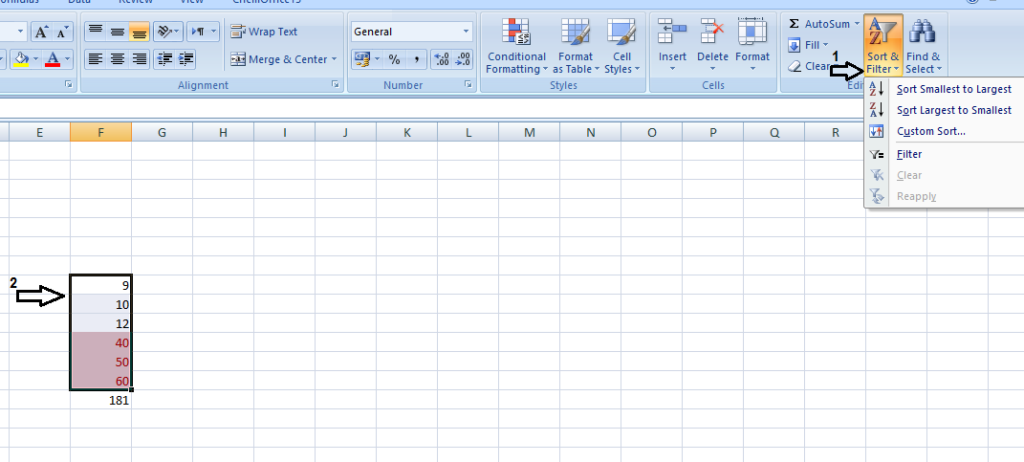The image size is (1024, 462).
Task: Click Insert cells button
Action: click(672, 45)
